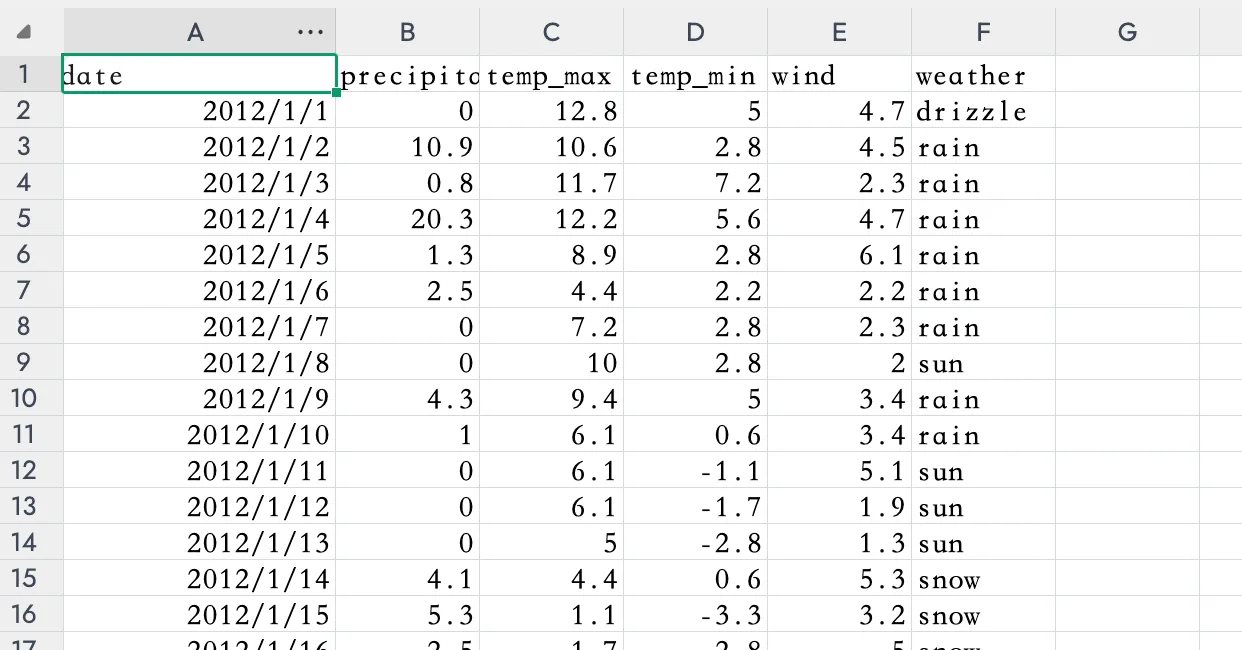Click the "date" header cell
Image resolution: width=1242 pixels, height=650 pixels.
tap(199, 74)
